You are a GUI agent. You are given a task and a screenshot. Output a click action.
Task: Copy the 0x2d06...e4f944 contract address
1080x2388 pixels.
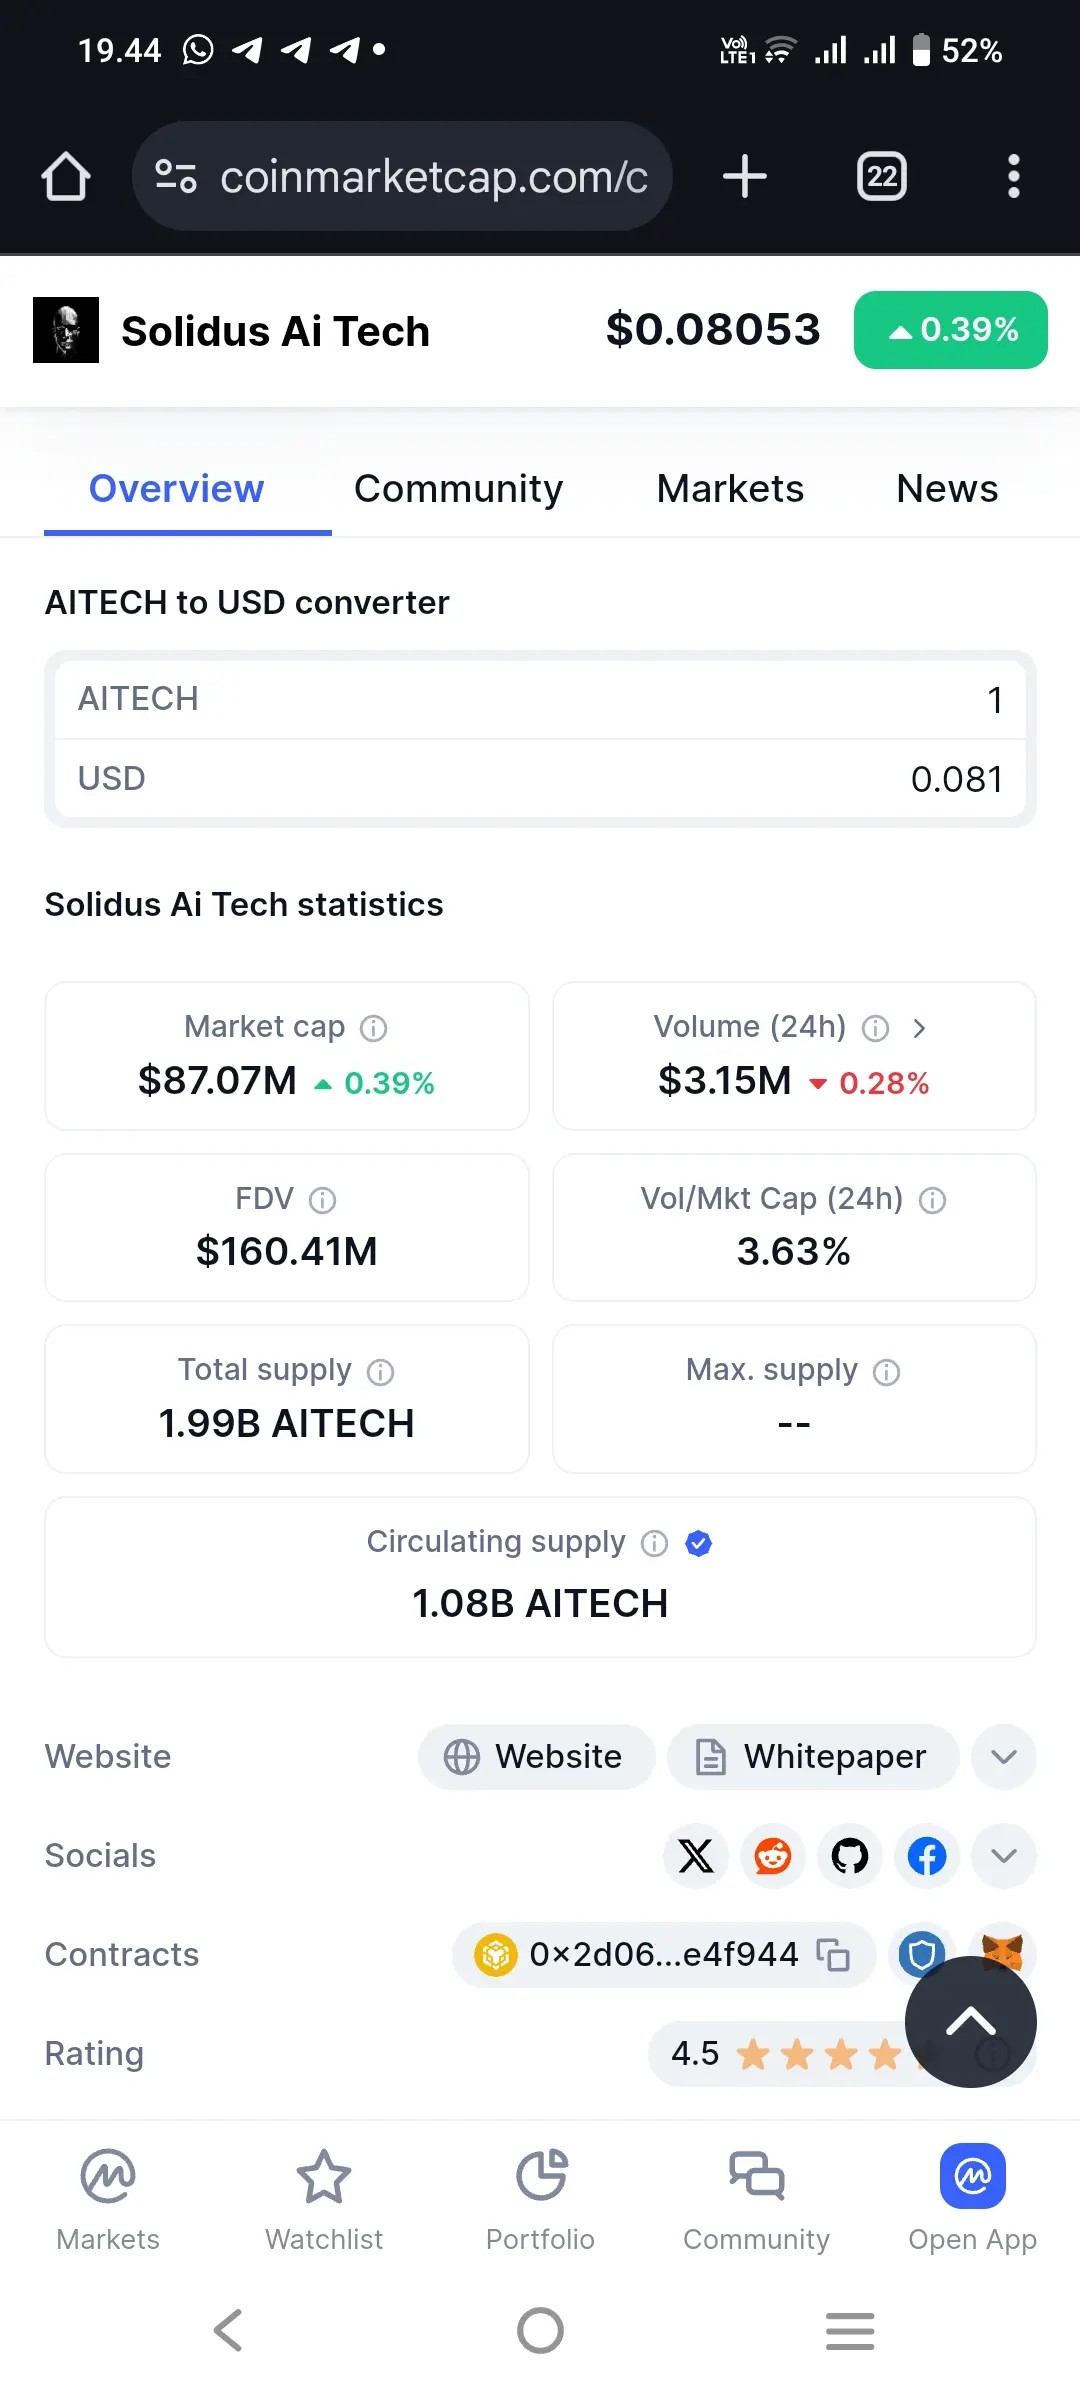point(833,1954)
